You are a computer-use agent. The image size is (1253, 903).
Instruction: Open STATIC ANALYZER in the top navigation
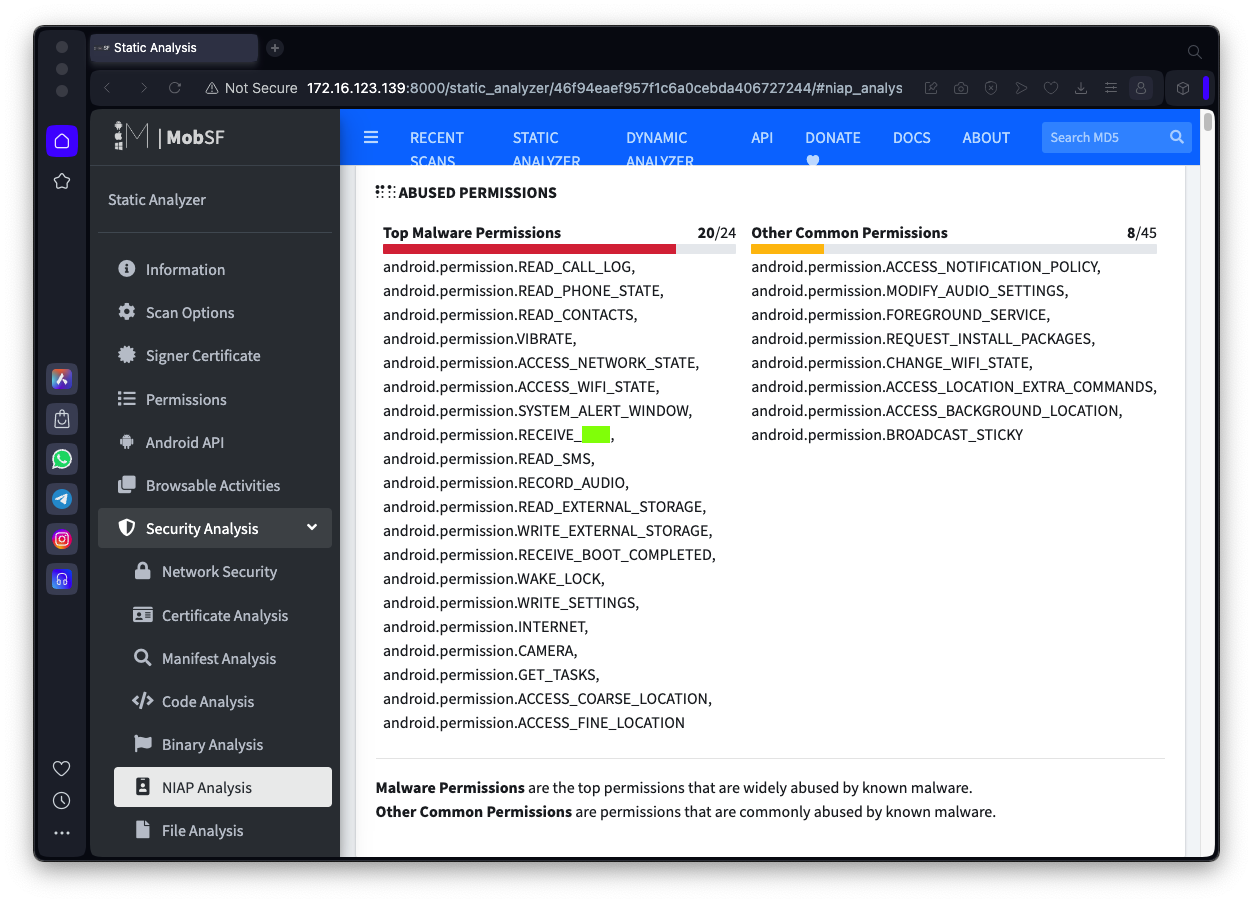point(547,149)
